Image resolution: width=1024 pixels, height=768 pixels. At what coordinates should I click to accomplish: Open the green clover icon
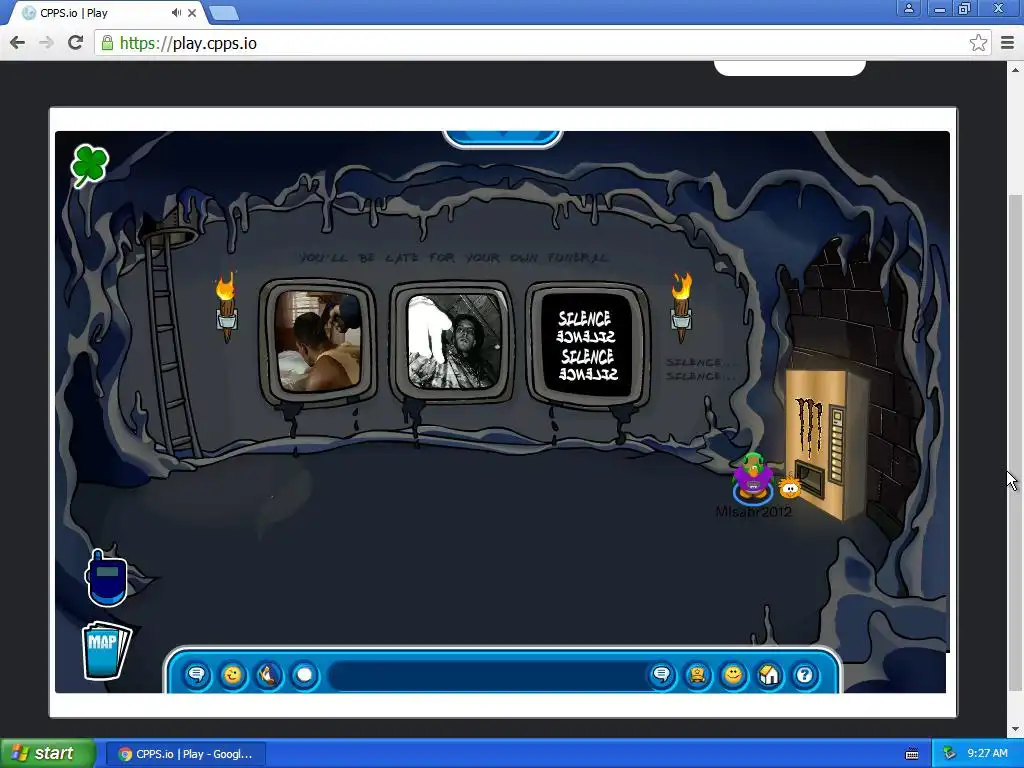point(89,165)
